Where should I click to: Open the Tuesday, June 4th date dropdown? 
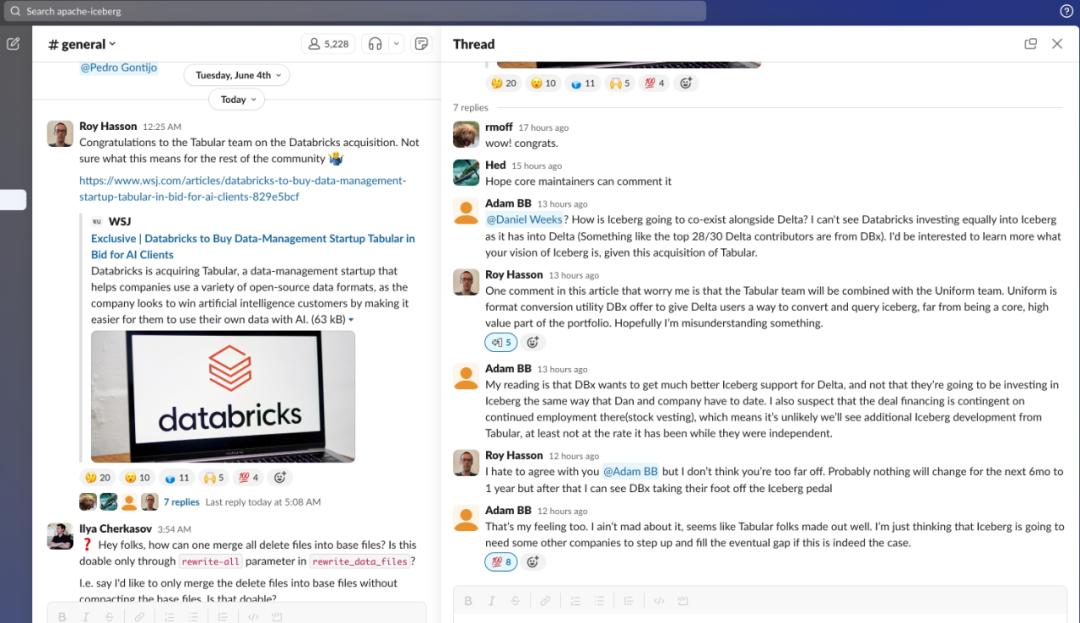237,75
